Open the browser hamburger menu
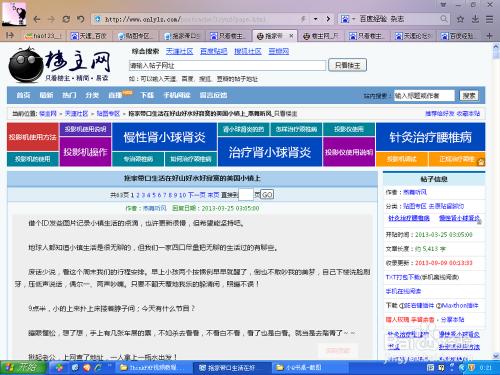500x375 pixels. [489, 19]
